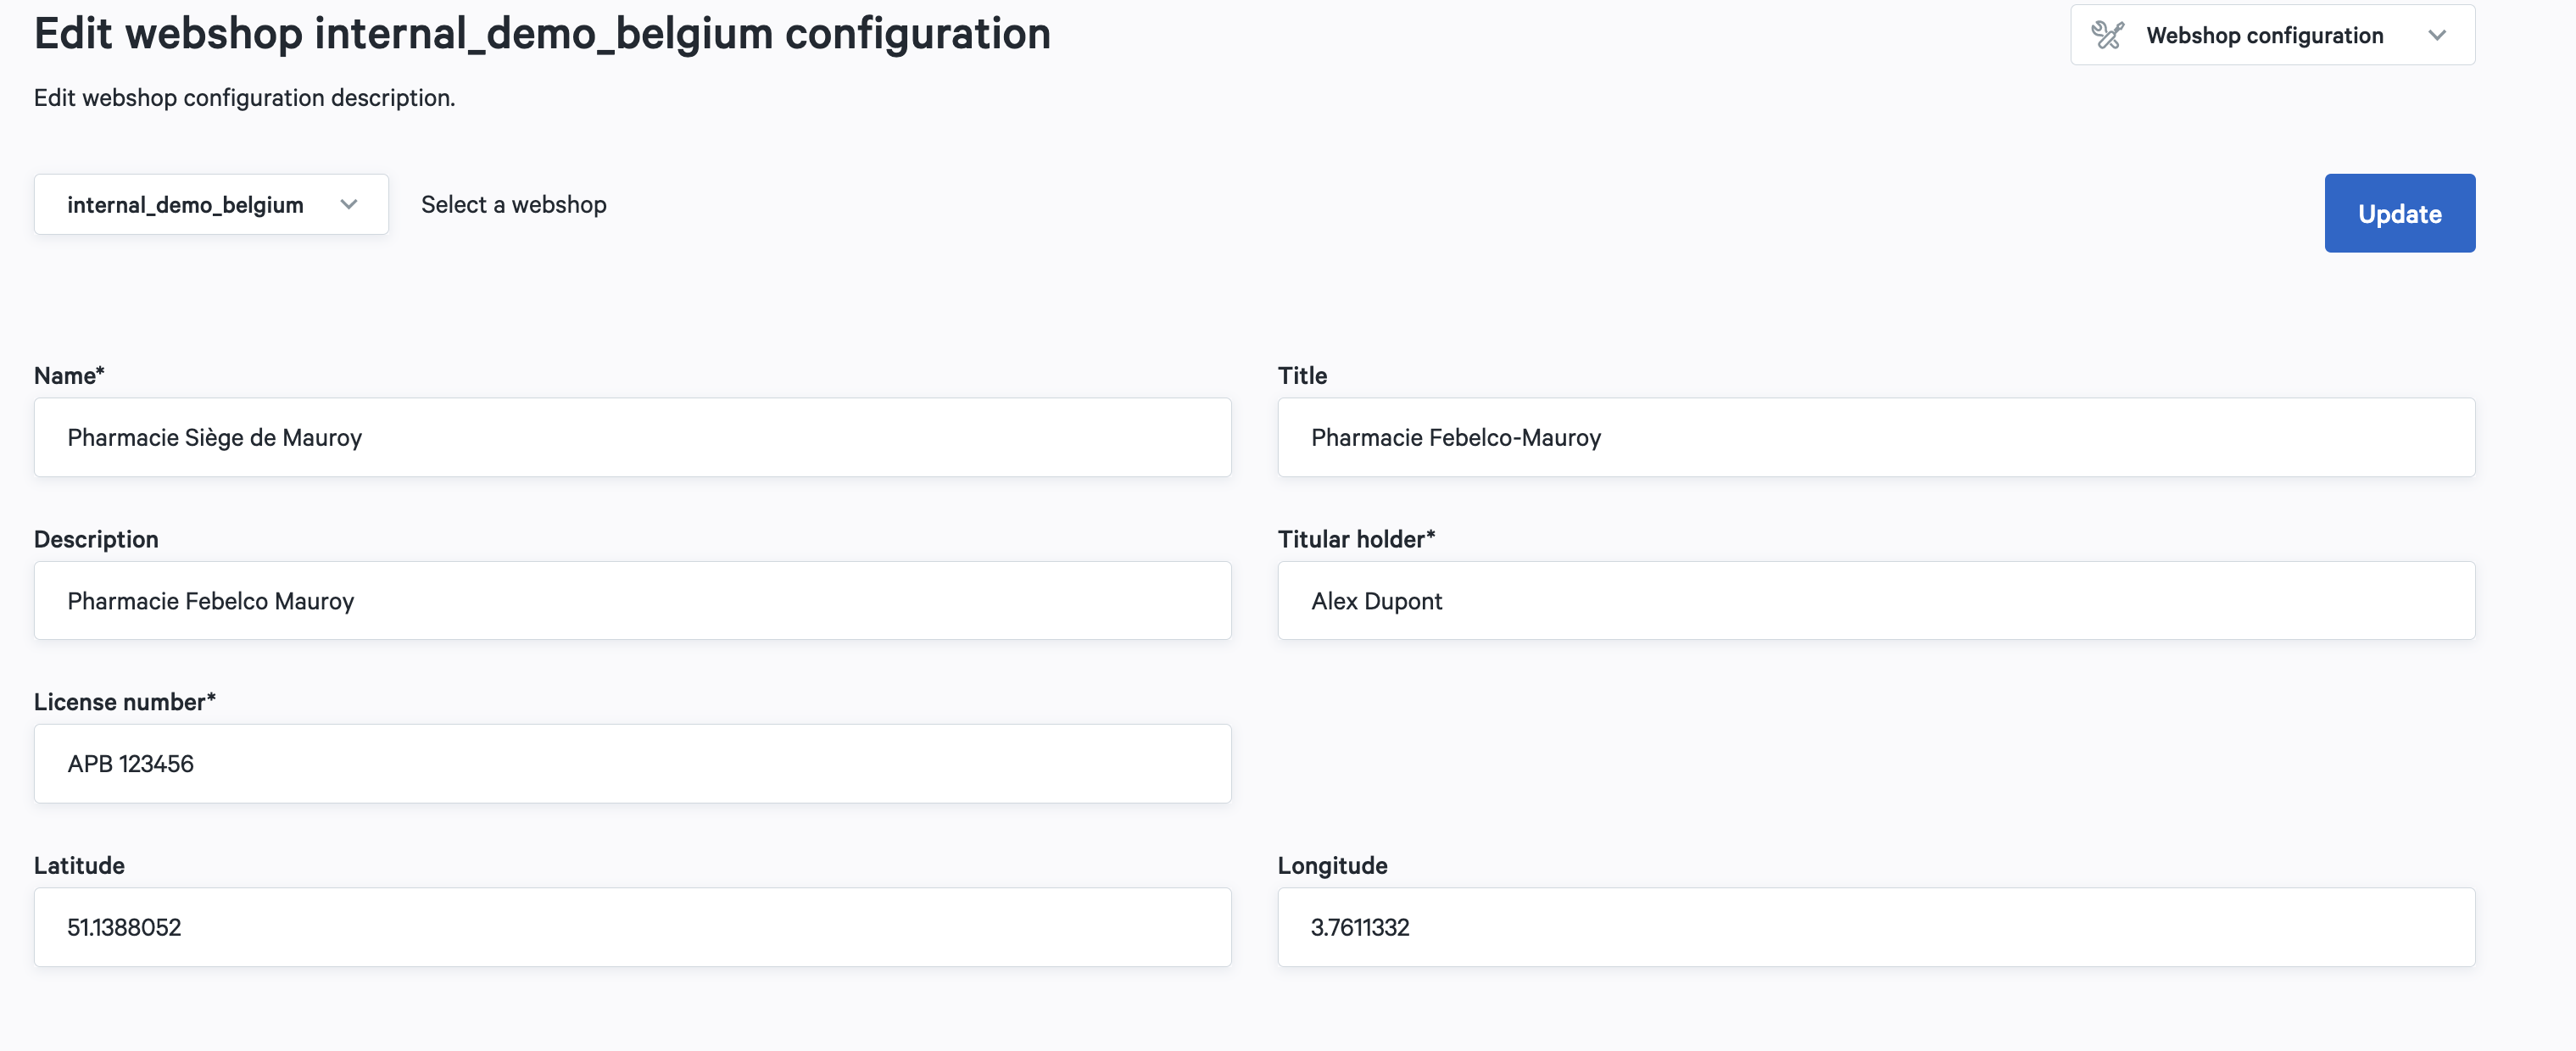Click the Select a webshop label
This screenshot has height=1051, width=2576.
[x=513, y=205]
